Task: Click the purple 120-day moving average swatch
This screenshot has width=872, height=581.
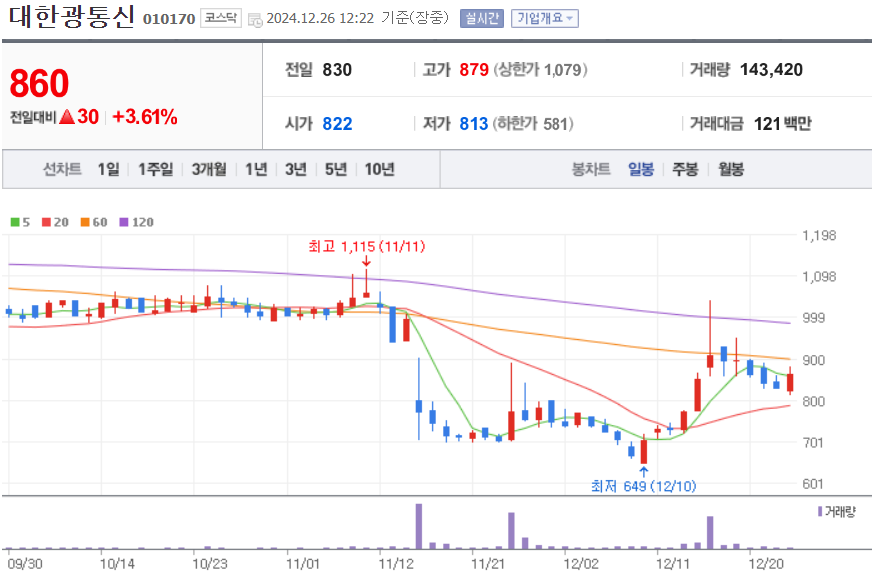Action: tap(124, 222)
